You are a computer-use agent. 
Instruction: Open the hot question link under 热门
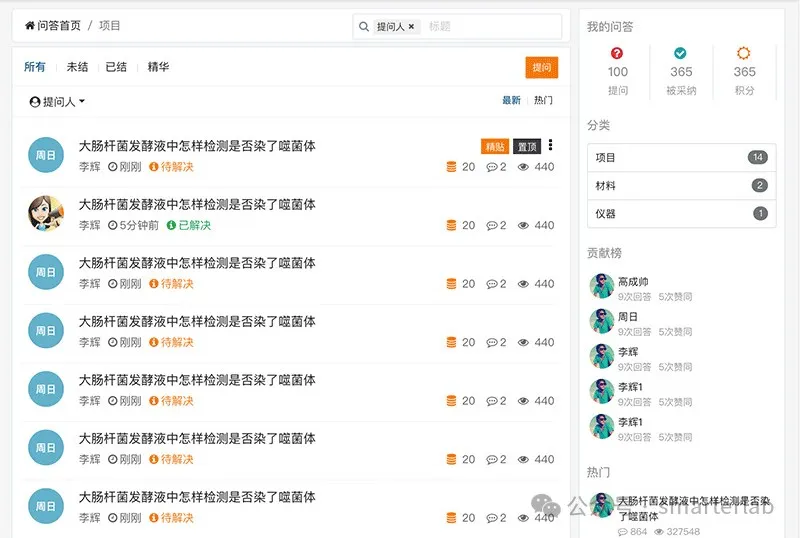(694, 509)
